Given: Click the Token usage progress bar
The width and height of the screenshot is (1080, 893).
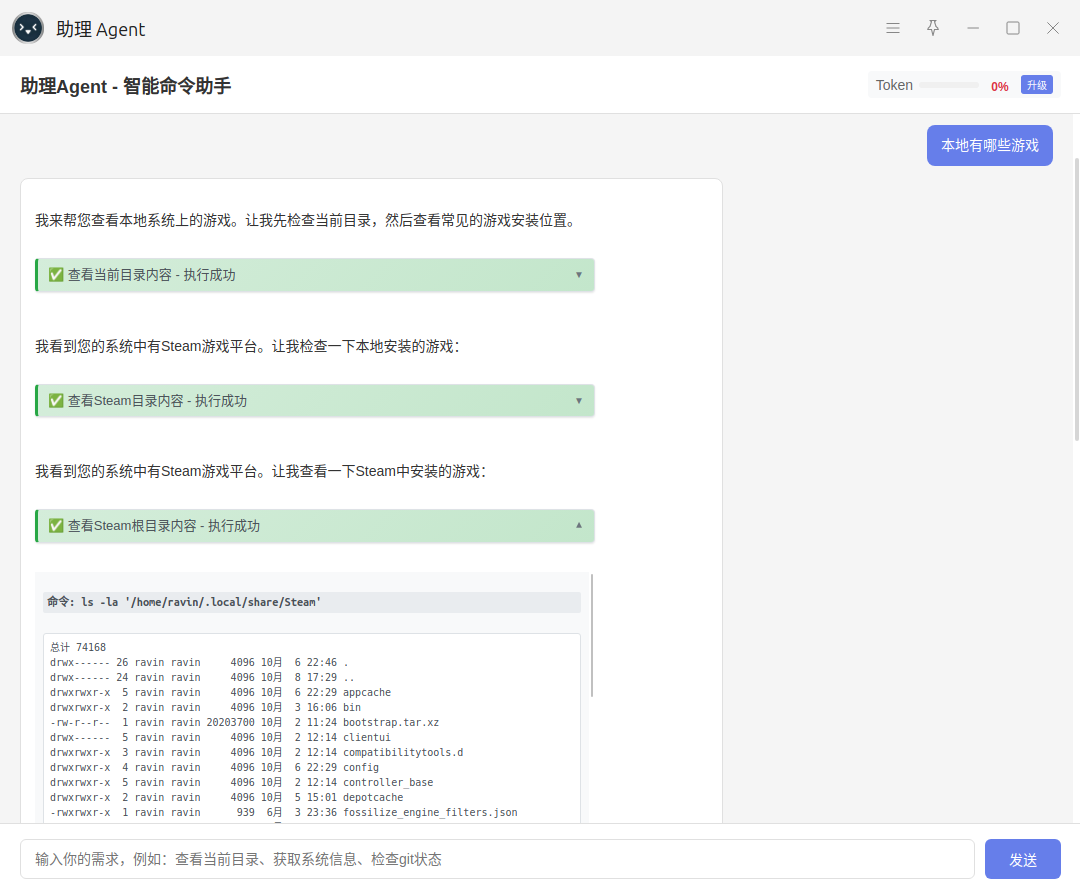Looking at the screenshot, I should point(948,86).
